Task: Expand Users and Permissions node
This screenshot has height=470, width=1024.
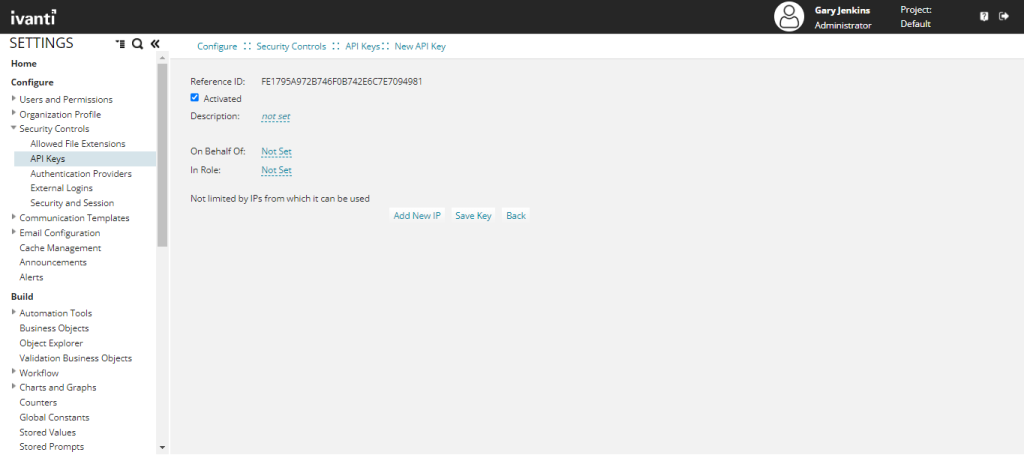Action: point(14,99)
